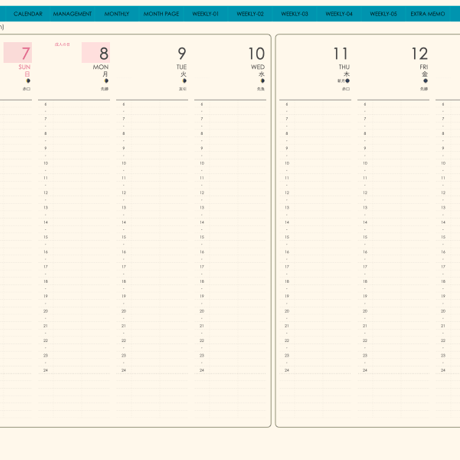The image size is (460, 460).
Task: Click the moon phase icon under Sunday 7
Action: [28, 81]
